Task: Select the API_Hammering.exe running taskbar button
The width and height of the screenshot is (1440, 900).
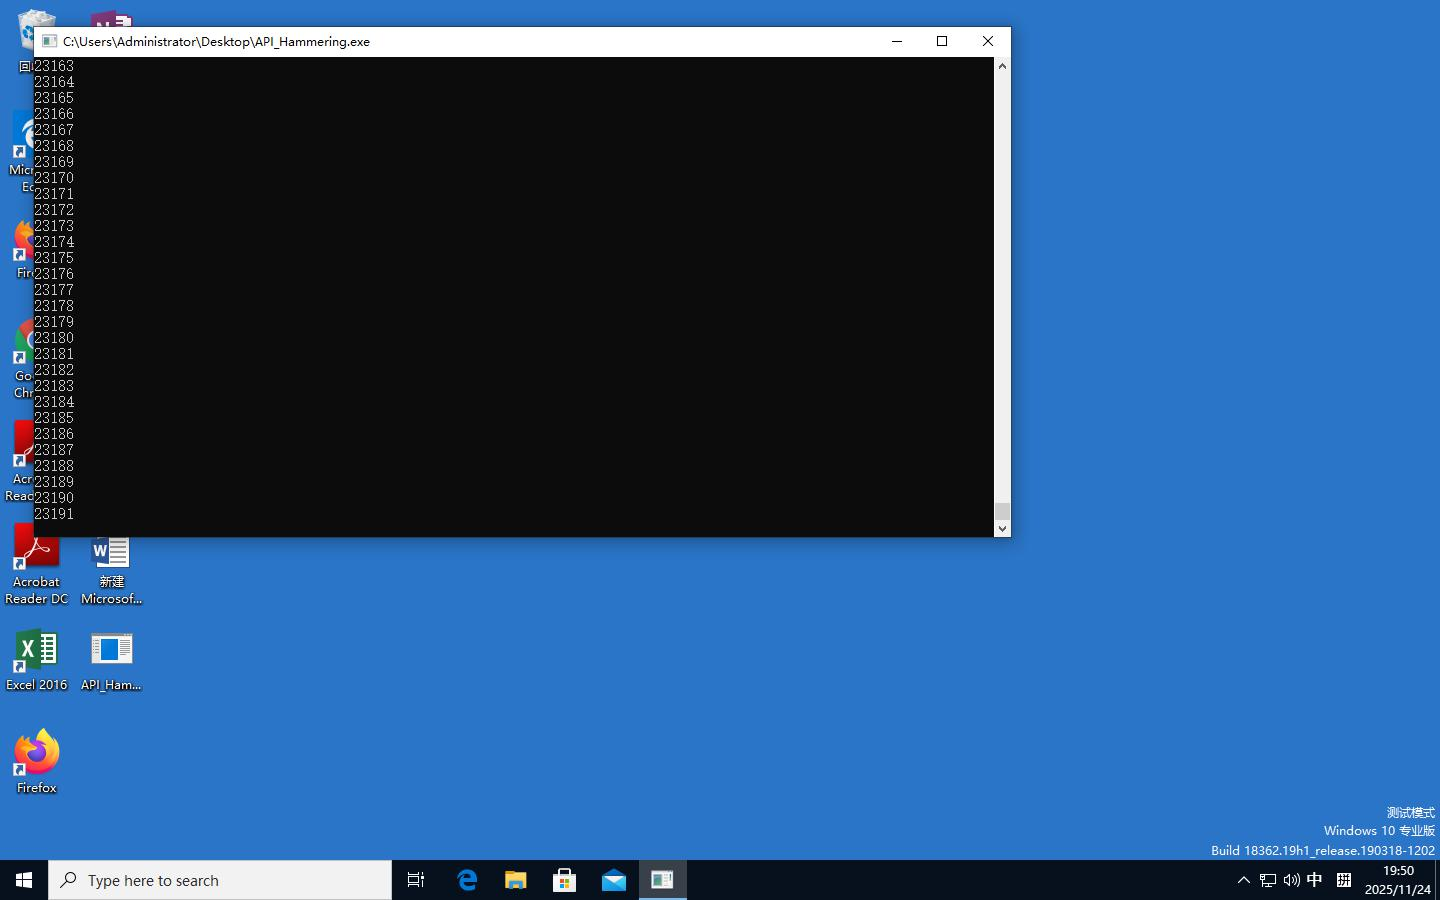Action: coord(663,880)
